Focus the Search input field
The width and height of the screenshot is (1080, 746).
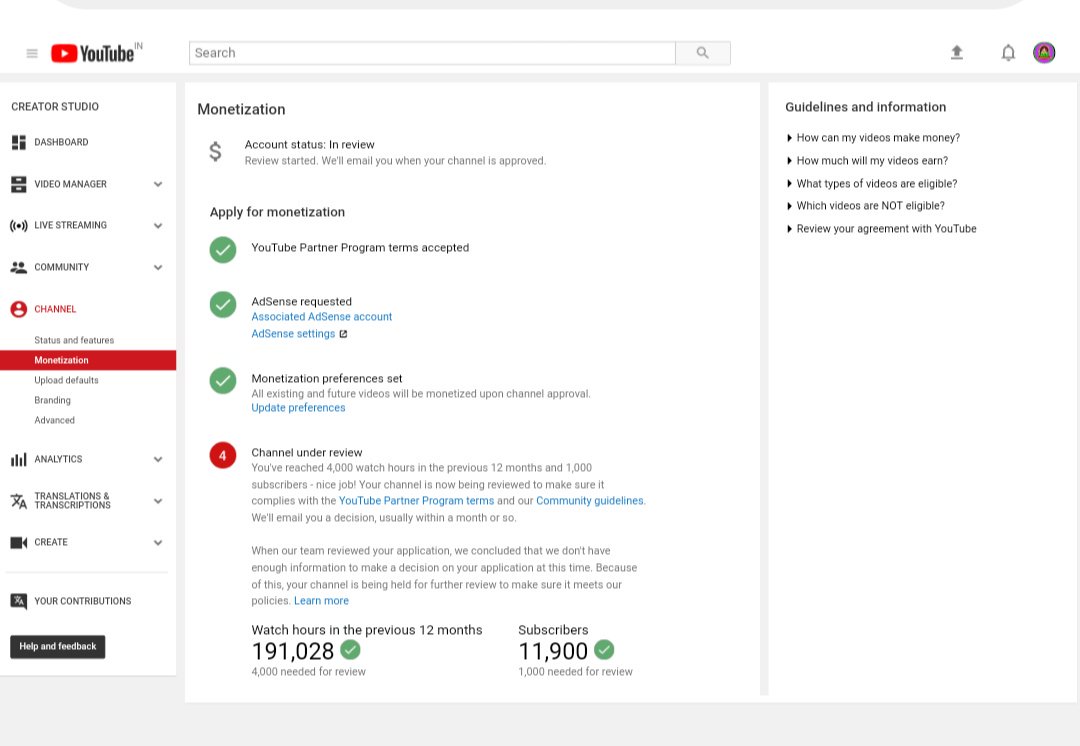pyautogui.click(x=432, y=53)
